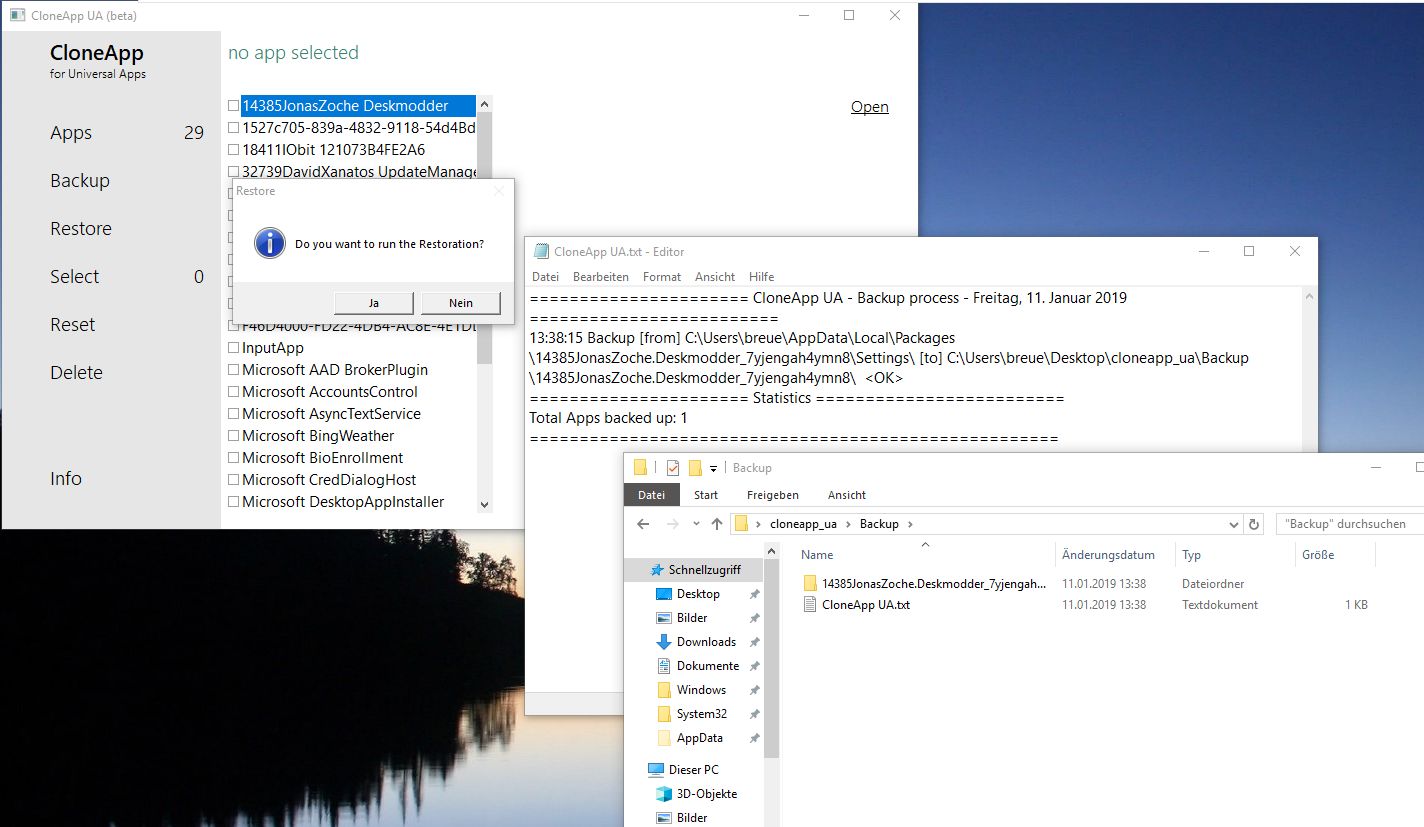1424x827 pixels.
Task: Open Downloads in the Explorer sidebar
Action: tap(706, 642)
